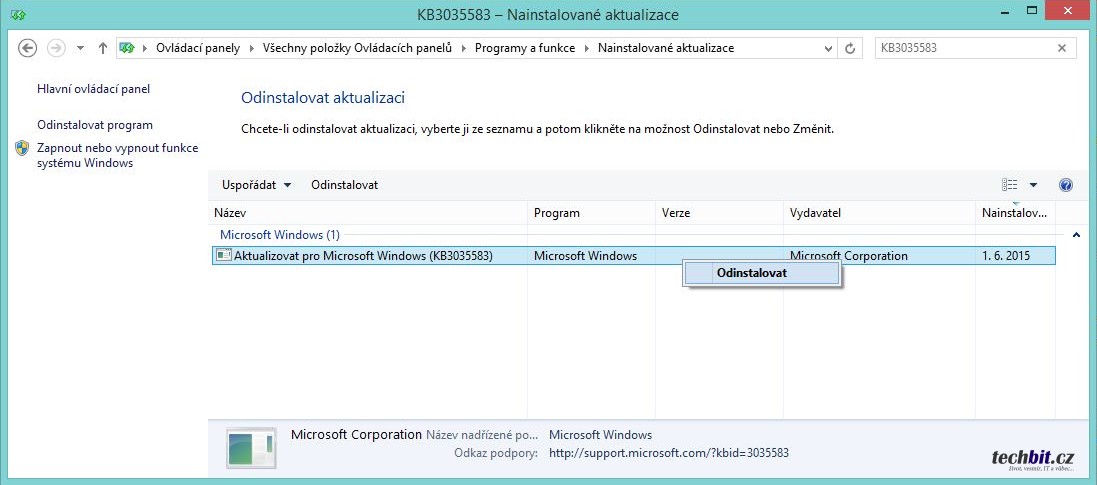The width and height of the screenshot is (1097, 485).
Task: Click 'Odinstalovat' in the toolbar
Action: 345,185
